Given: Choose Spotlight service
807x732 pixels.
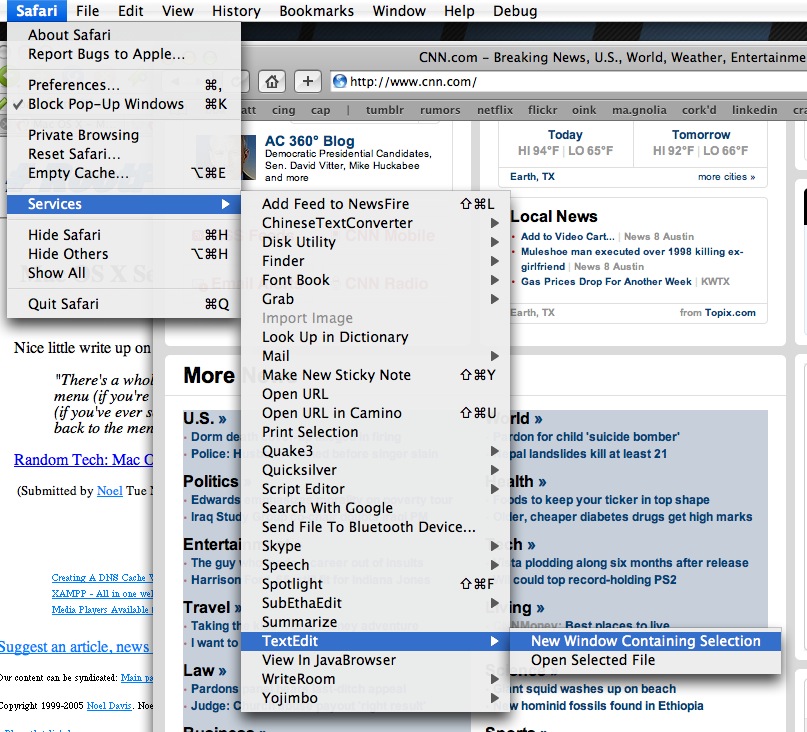Looking at the screenshot, I should (375, 584).
